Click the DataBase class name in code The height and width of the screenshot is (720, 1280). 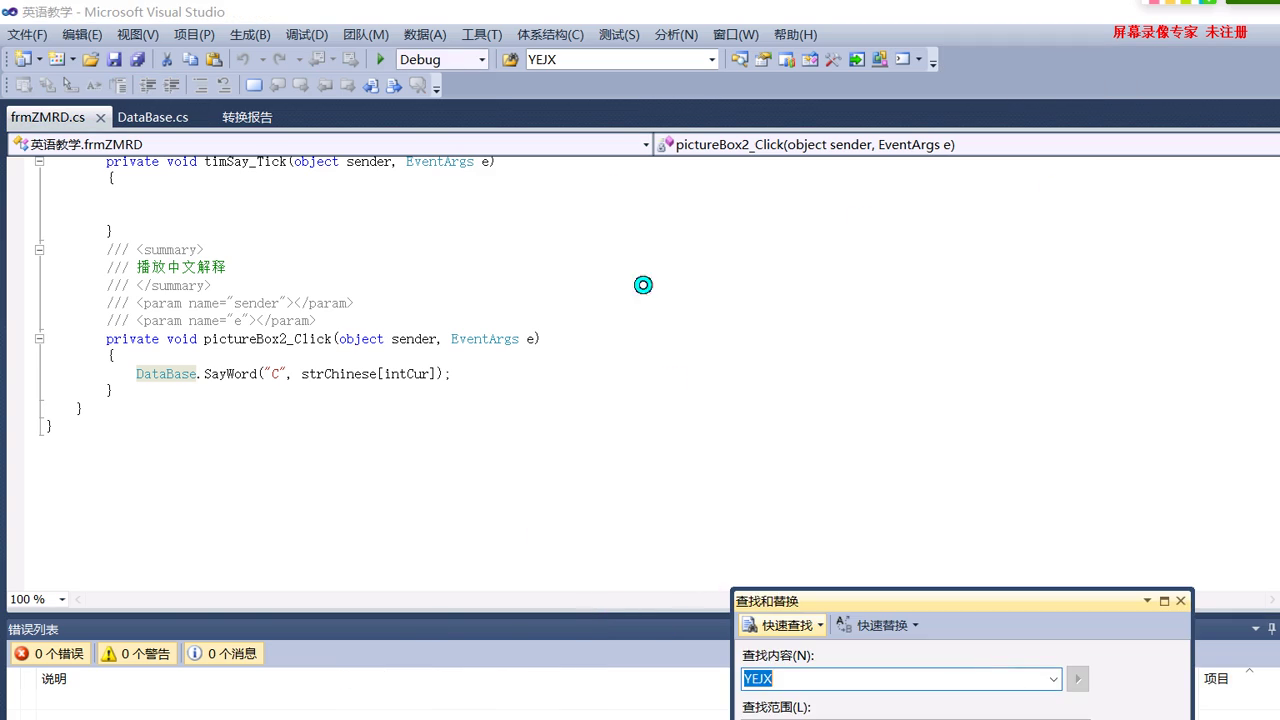point(166,374)
